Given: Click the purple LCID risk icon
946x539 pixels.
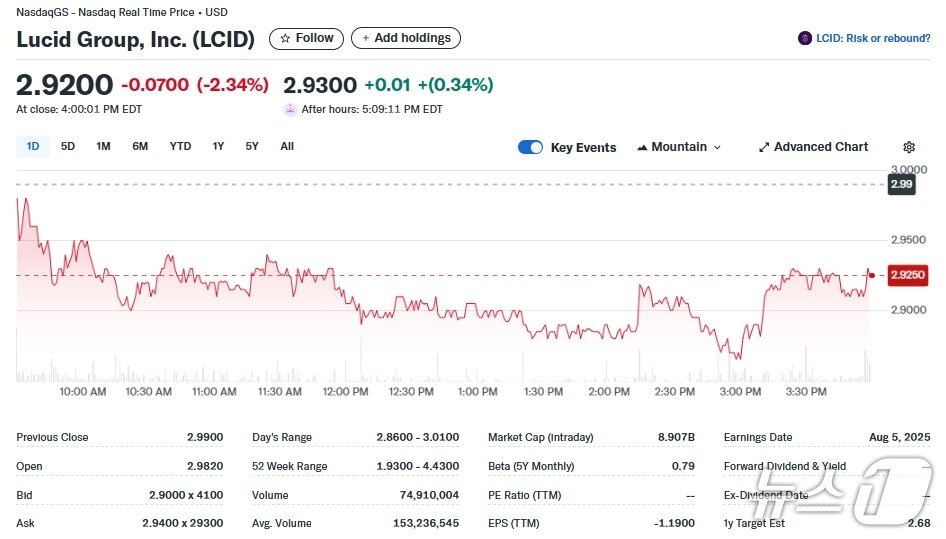Looking at the screenshot, I should click(x=804, y=38).
